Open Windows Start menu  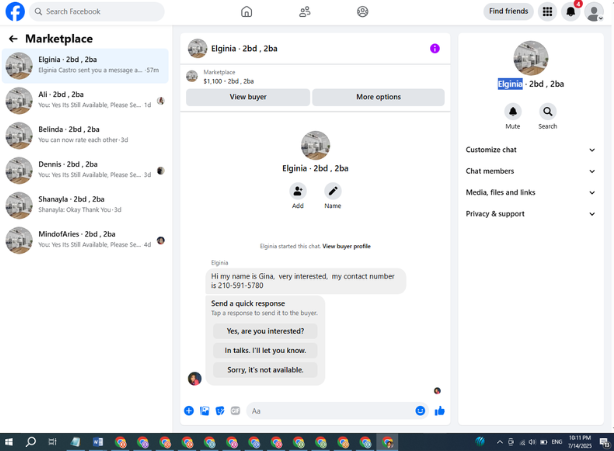coord(9,442)
